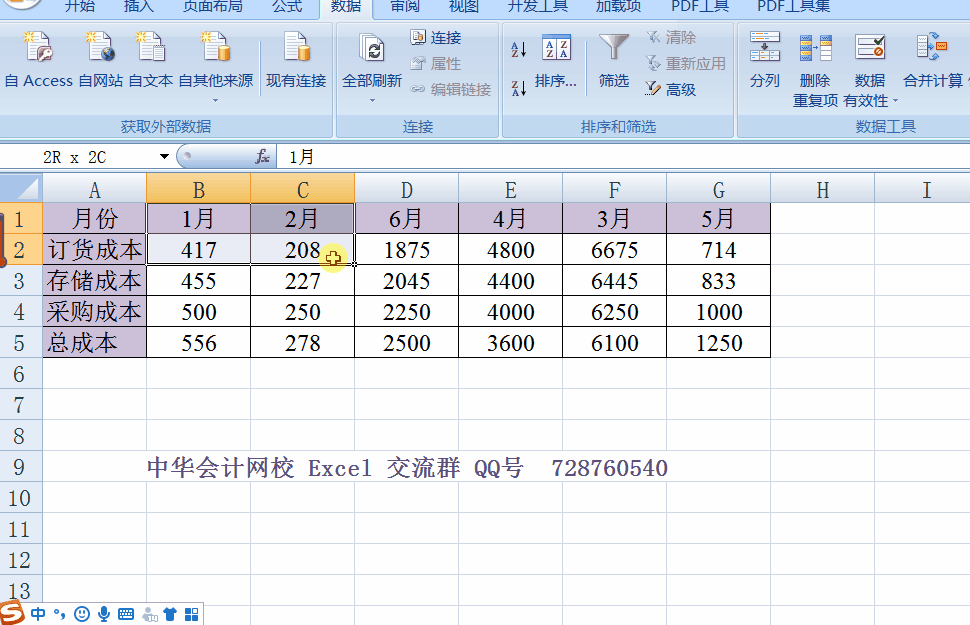Open IME soft keyboard icon
Image resolution: width=970 pixels, height=625 pixels.
[x=126, y=614]
